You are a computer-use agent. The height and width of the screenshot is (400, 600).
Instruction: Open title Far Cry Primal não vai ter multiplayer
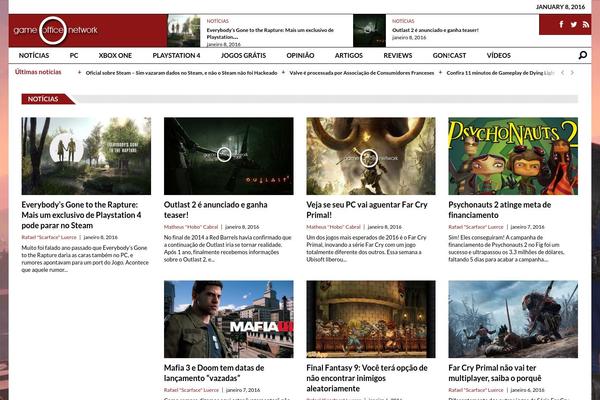pyautogui.click(x=495, y=373)
